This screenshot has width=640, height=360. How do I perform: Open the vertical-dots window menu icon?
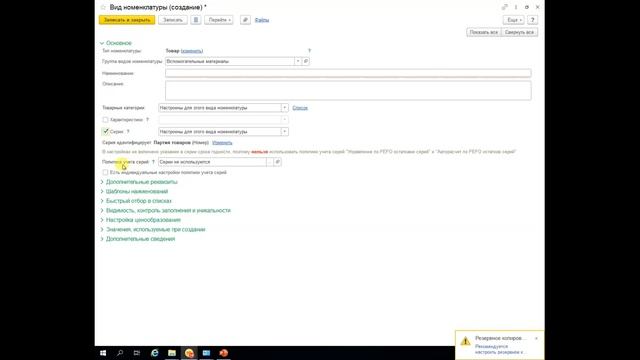point(516,7)
